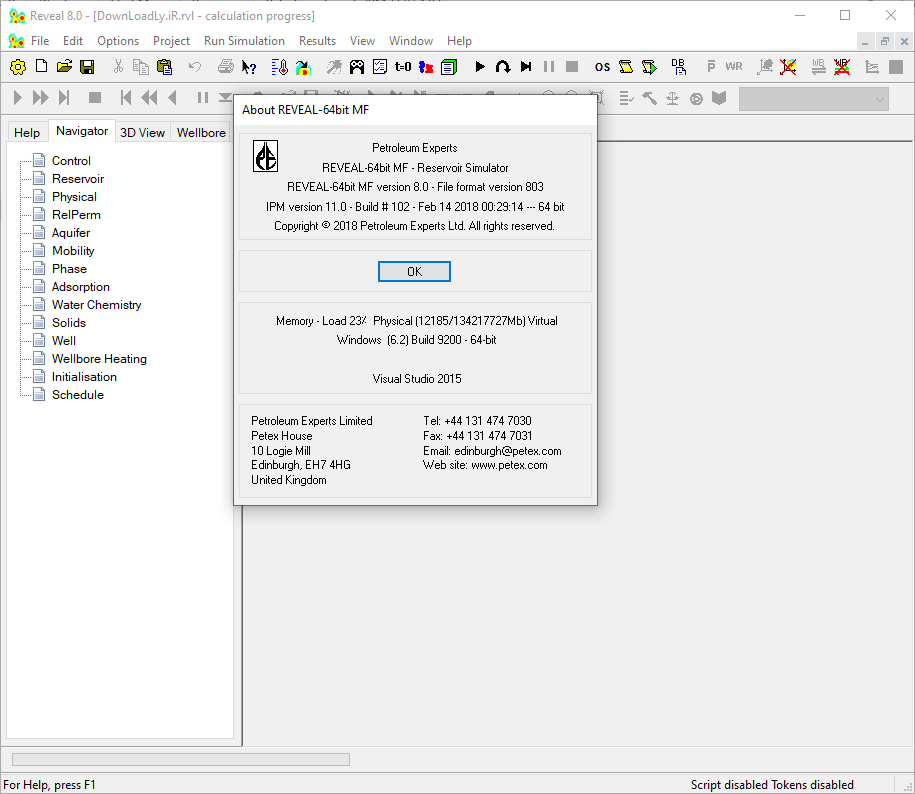The image size is (915, 794).
Task: Select Well in the Navigator tree
Action: point(64,341)
